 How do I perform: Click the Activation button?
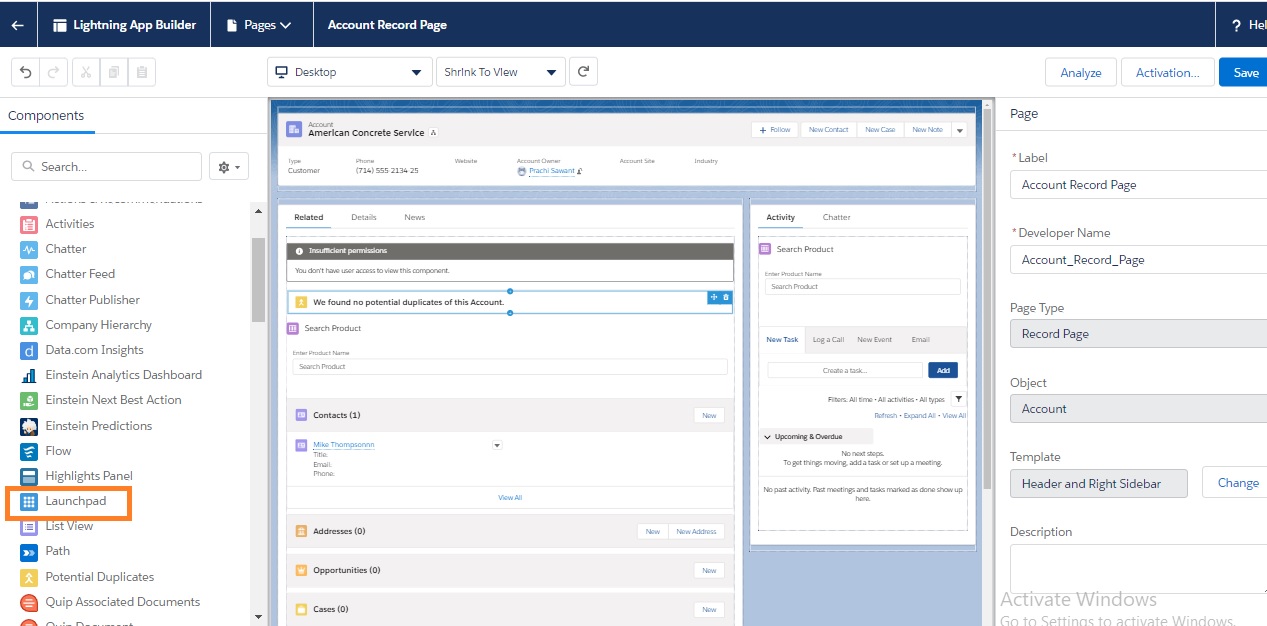point(1168,72)
